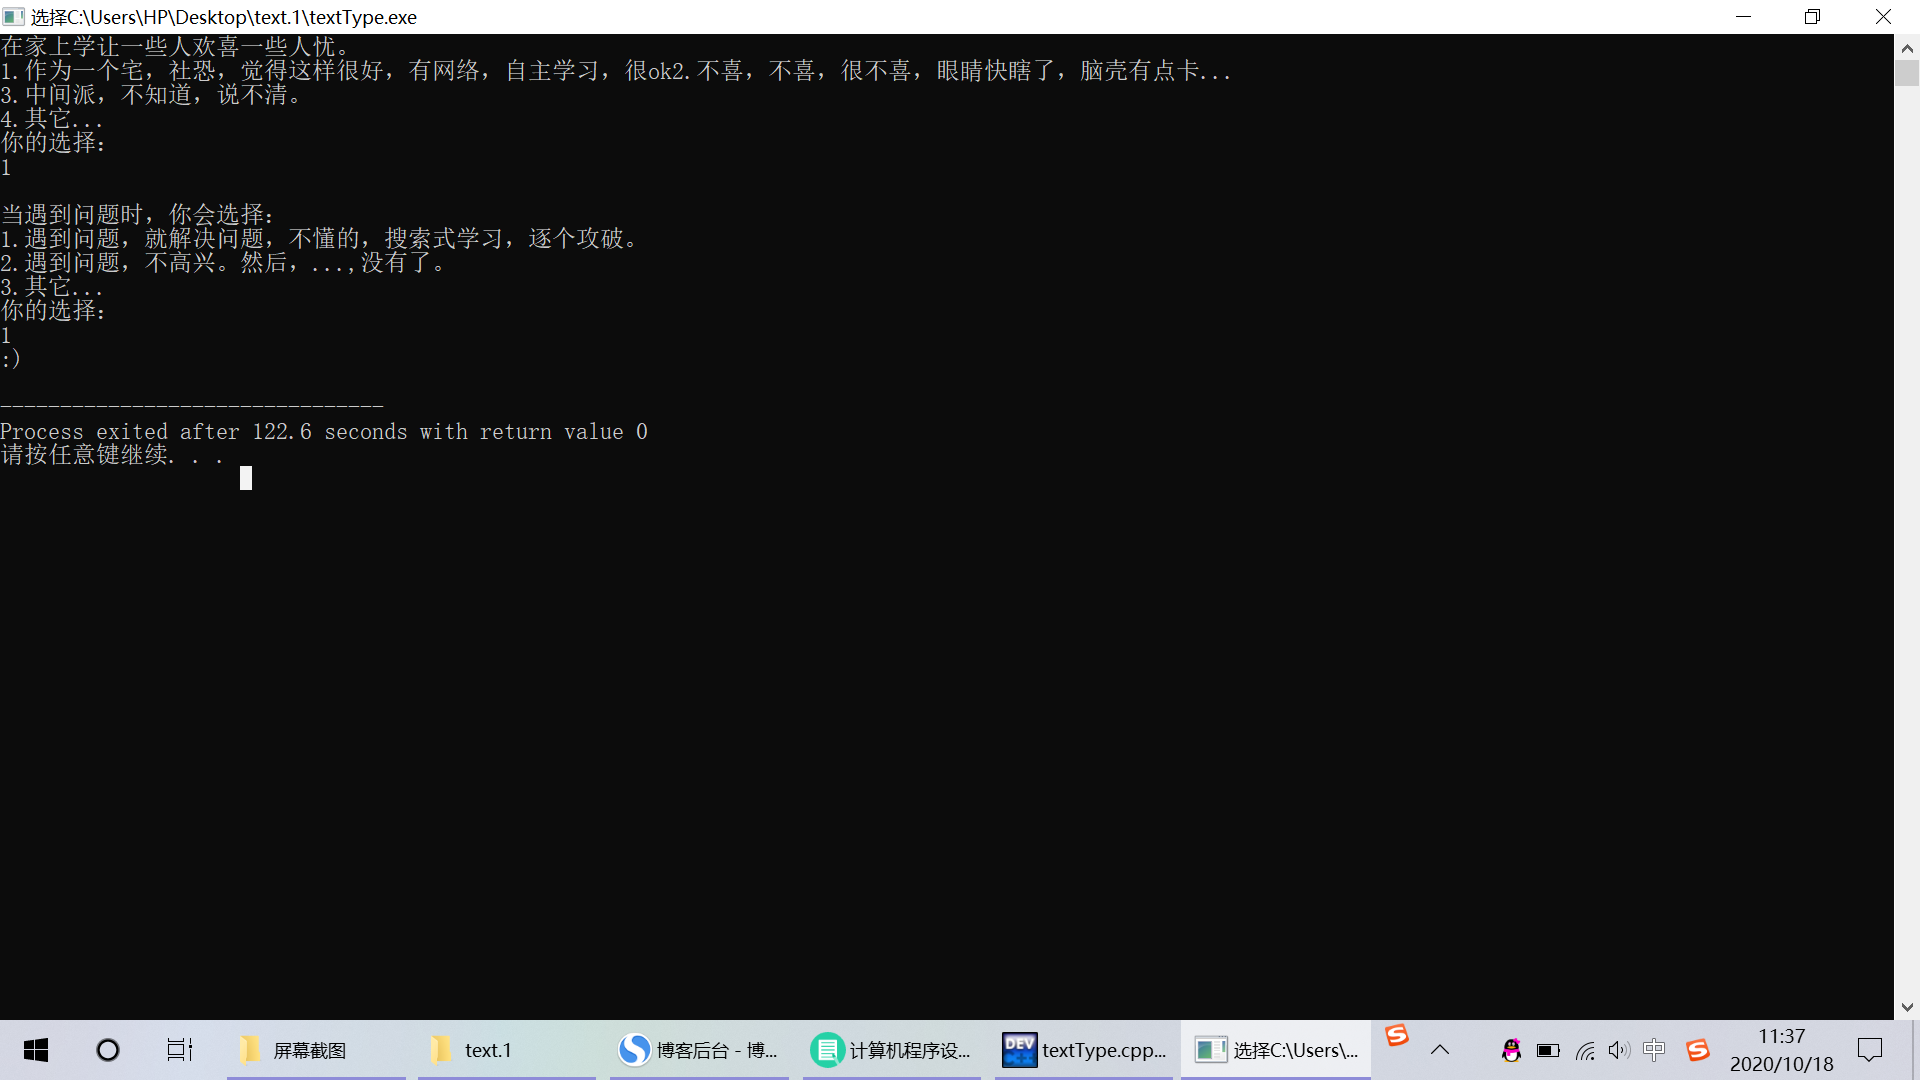Open the 计算机程序设 taskbar item
1920x1080 pixels.
891,1050
